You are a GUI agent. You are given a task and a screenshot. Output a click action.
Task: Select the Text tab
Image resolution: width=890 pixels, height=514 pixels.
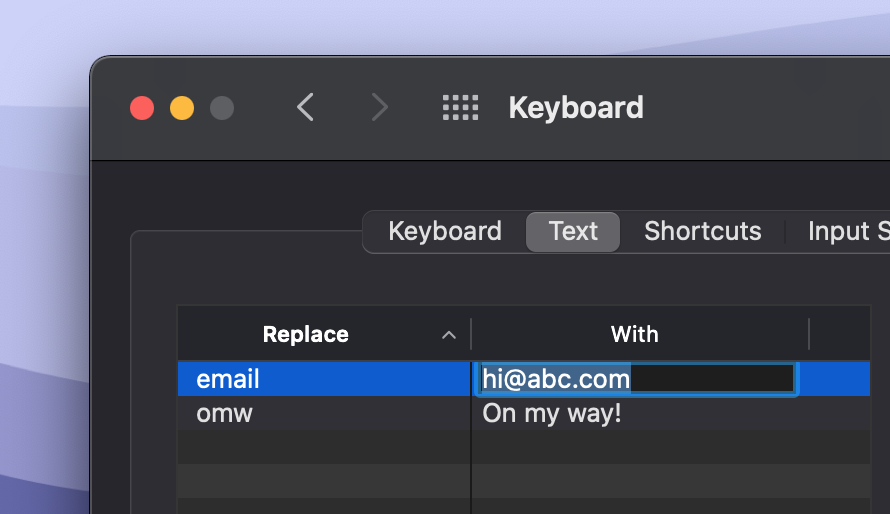pyautogui.click(x=573, y=231)
